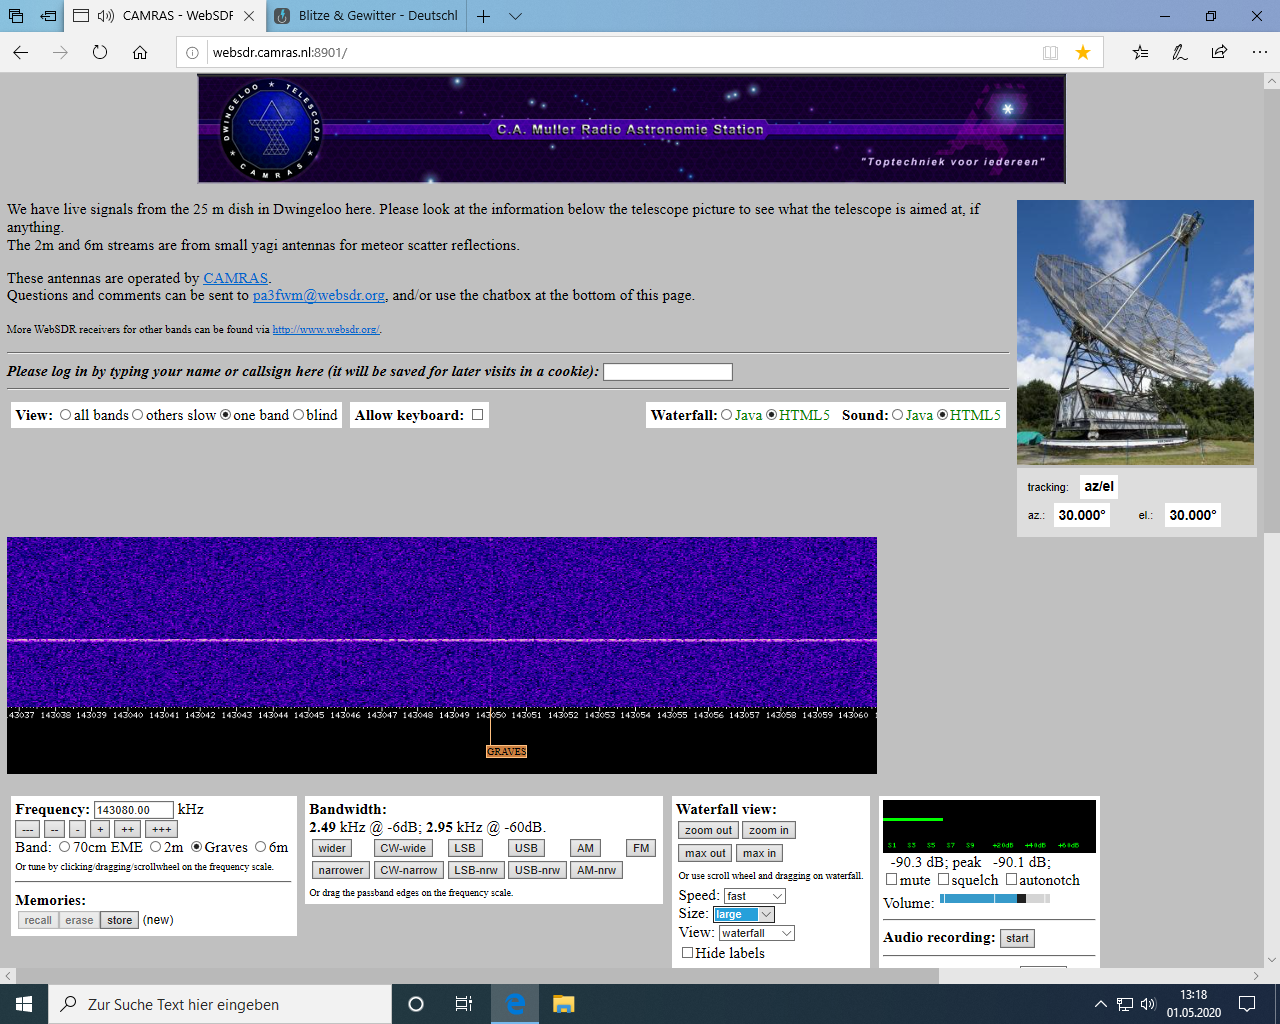The width and height of the screenshot is (1280, 1024).
Task: Open Cortana from the taskbar circle
Action: [416, 1004]
